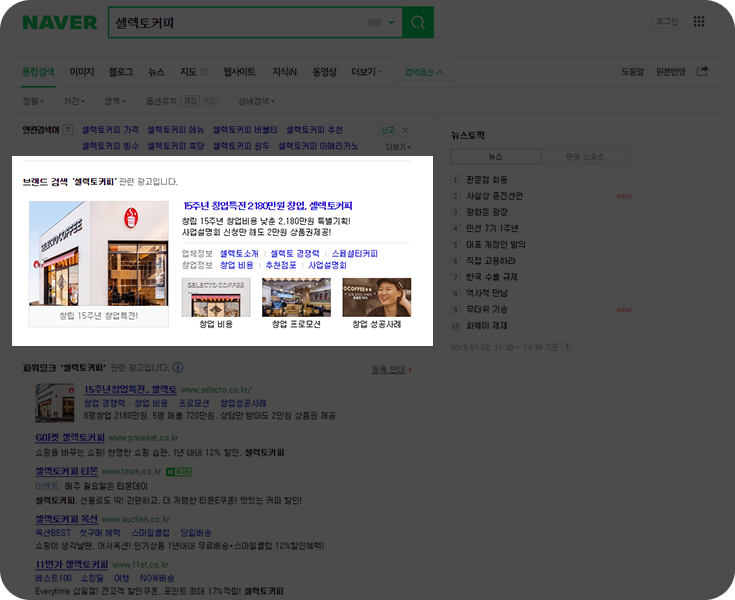This screenshot has width=735, height=600.
Task: Click the 사업설명회 link
Action: click(327, 265)
